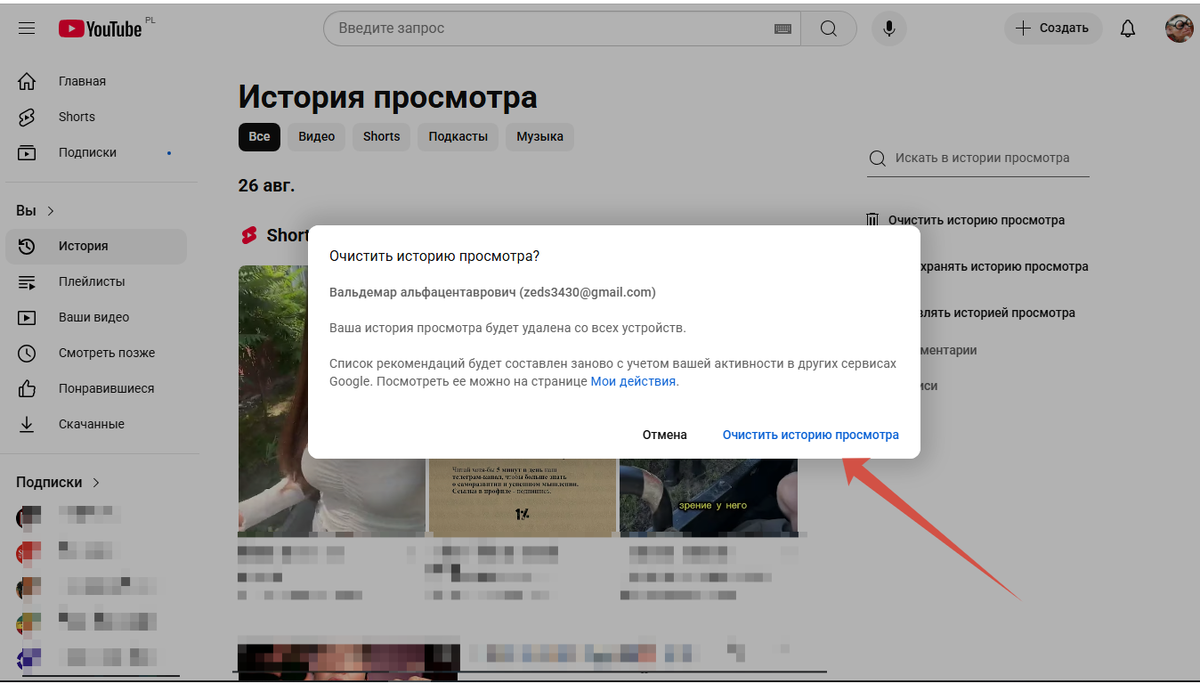The height and width of the screenshot is (692, 1200).
Task: Open Ваши видео in sidebar
Action: [96, 318]
